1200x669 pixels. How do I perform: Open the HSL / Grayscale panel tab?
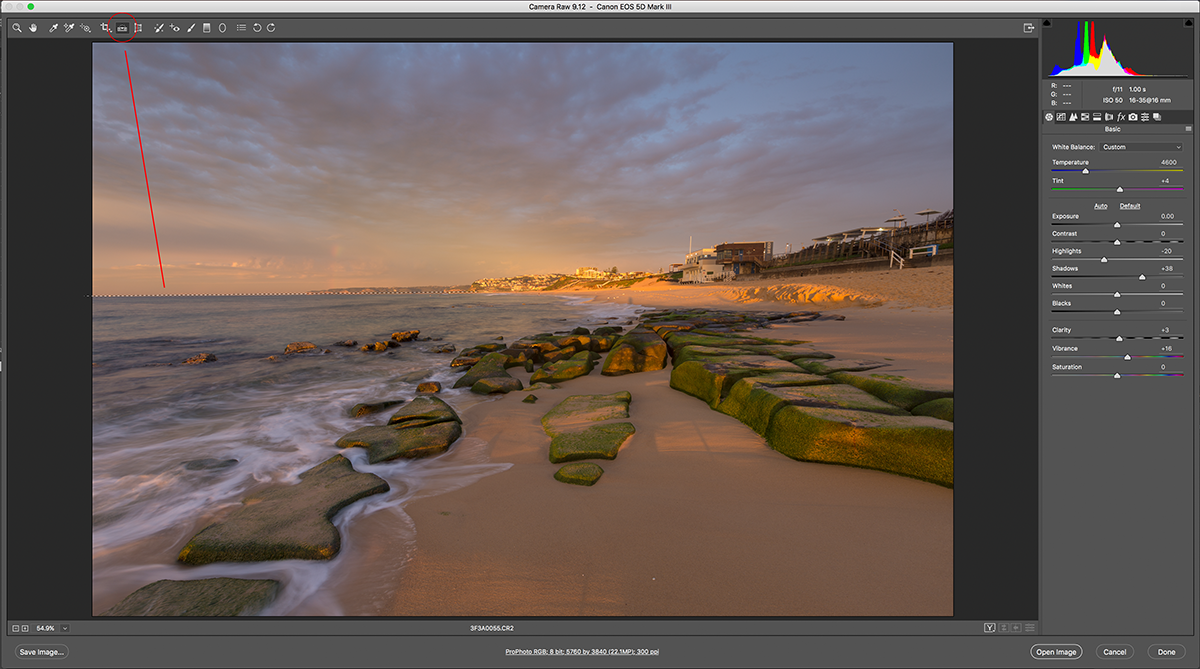(x=1085, y=117)
